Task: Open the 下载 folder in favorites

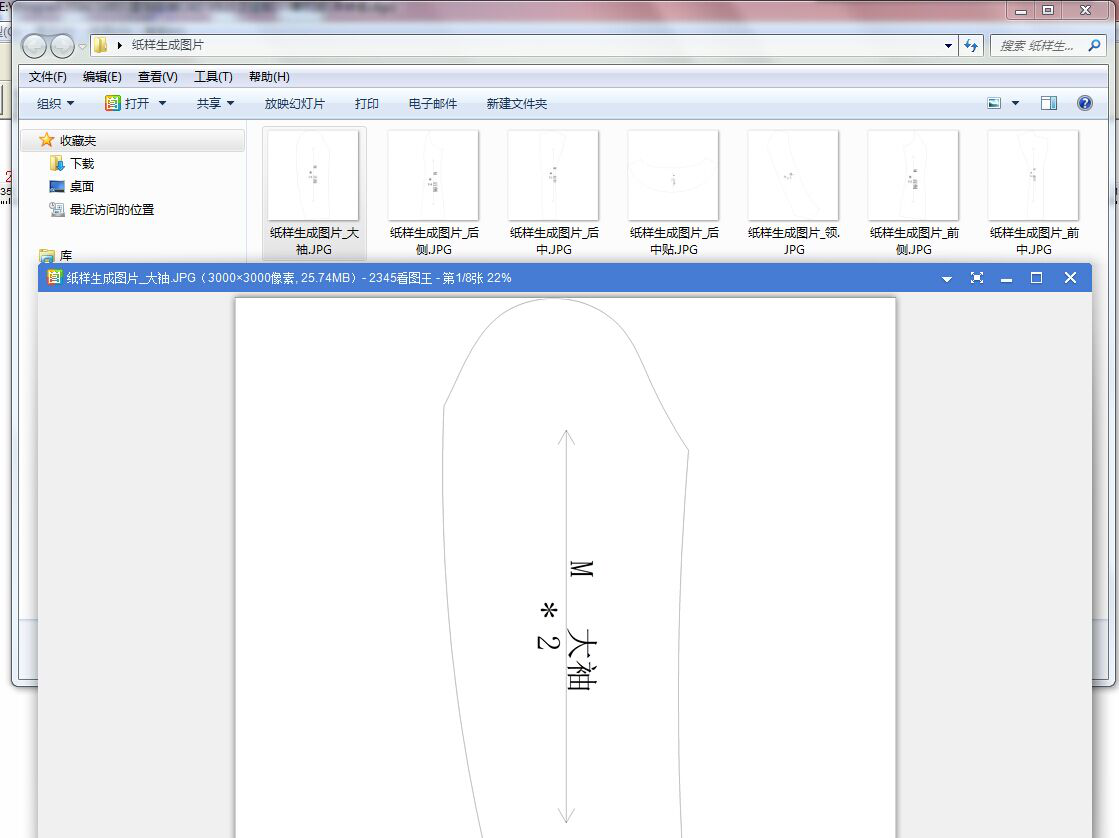Action: (x=82, y=163)
